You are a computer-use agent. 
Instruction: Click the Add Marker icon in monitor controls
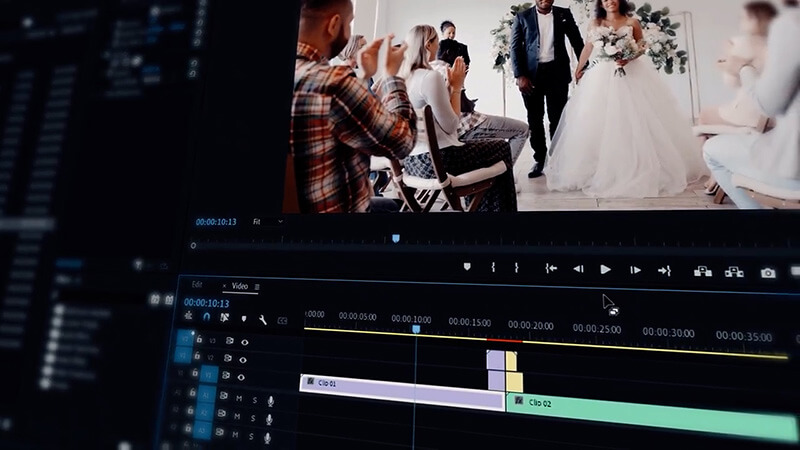click(467, 267)
